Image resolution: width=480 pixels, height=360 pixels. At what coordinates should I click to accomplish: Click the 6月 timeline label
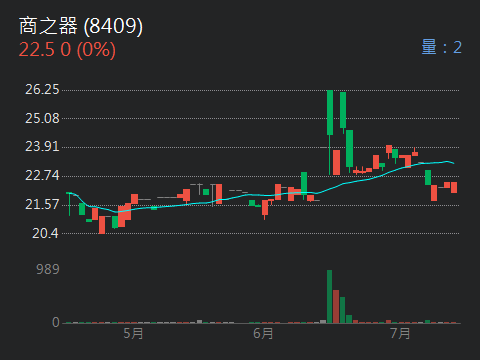[263, 333]
